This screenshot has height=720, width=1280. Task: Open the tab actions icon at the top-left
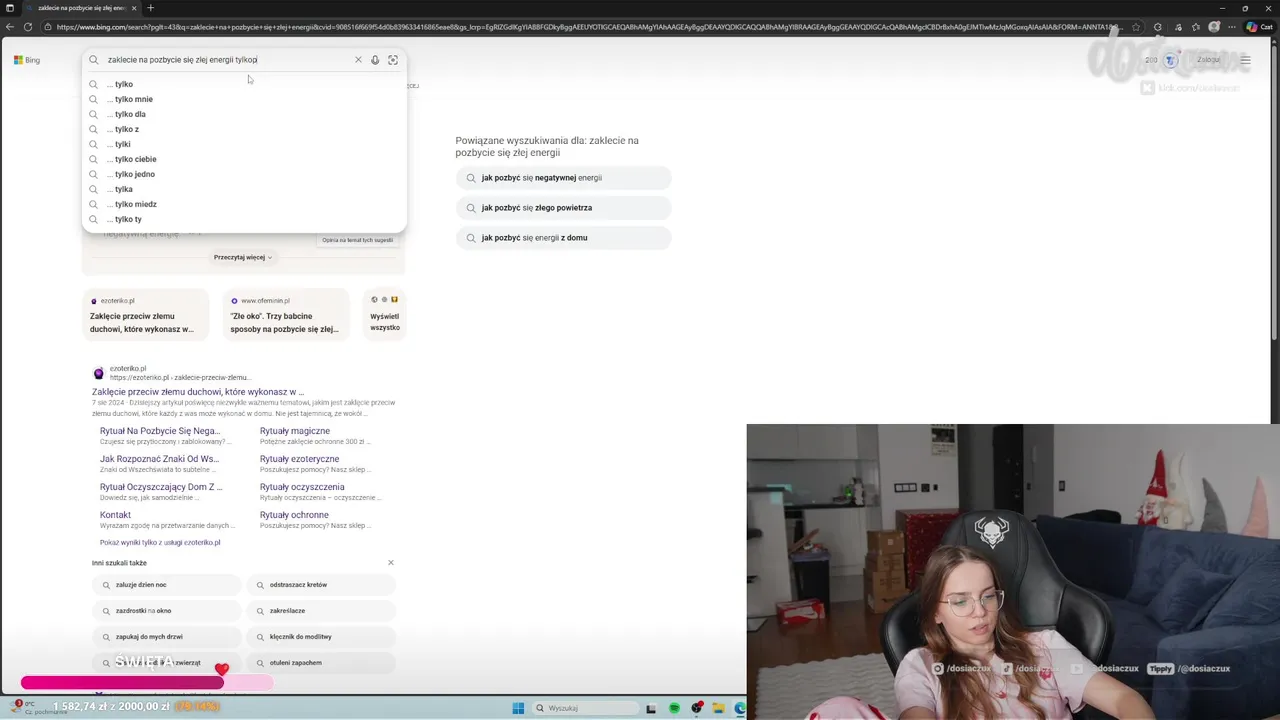tap(10, 8)
